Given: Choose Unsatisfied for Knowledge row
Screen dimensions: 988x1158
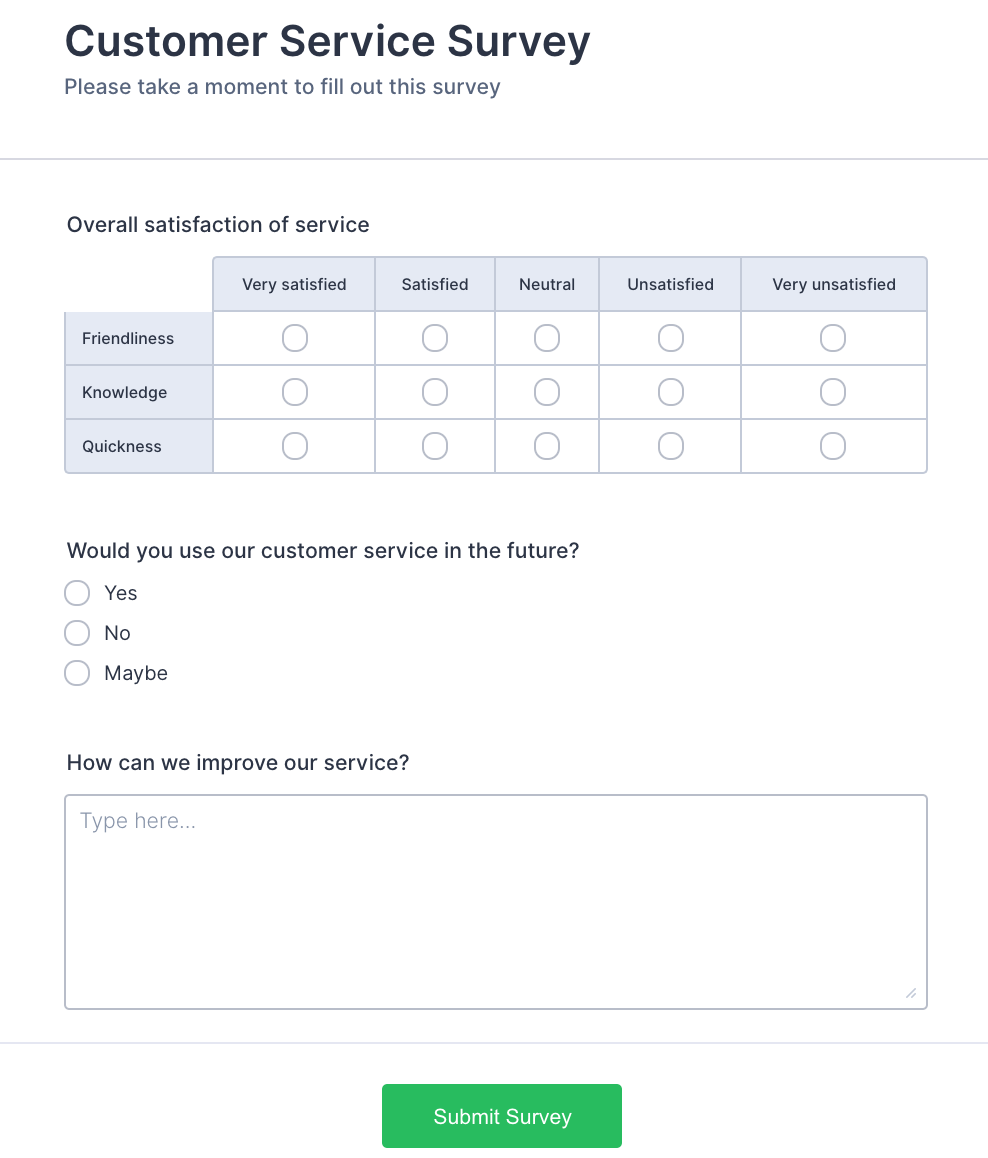Looking at the screenshot, I should [671, 392].
